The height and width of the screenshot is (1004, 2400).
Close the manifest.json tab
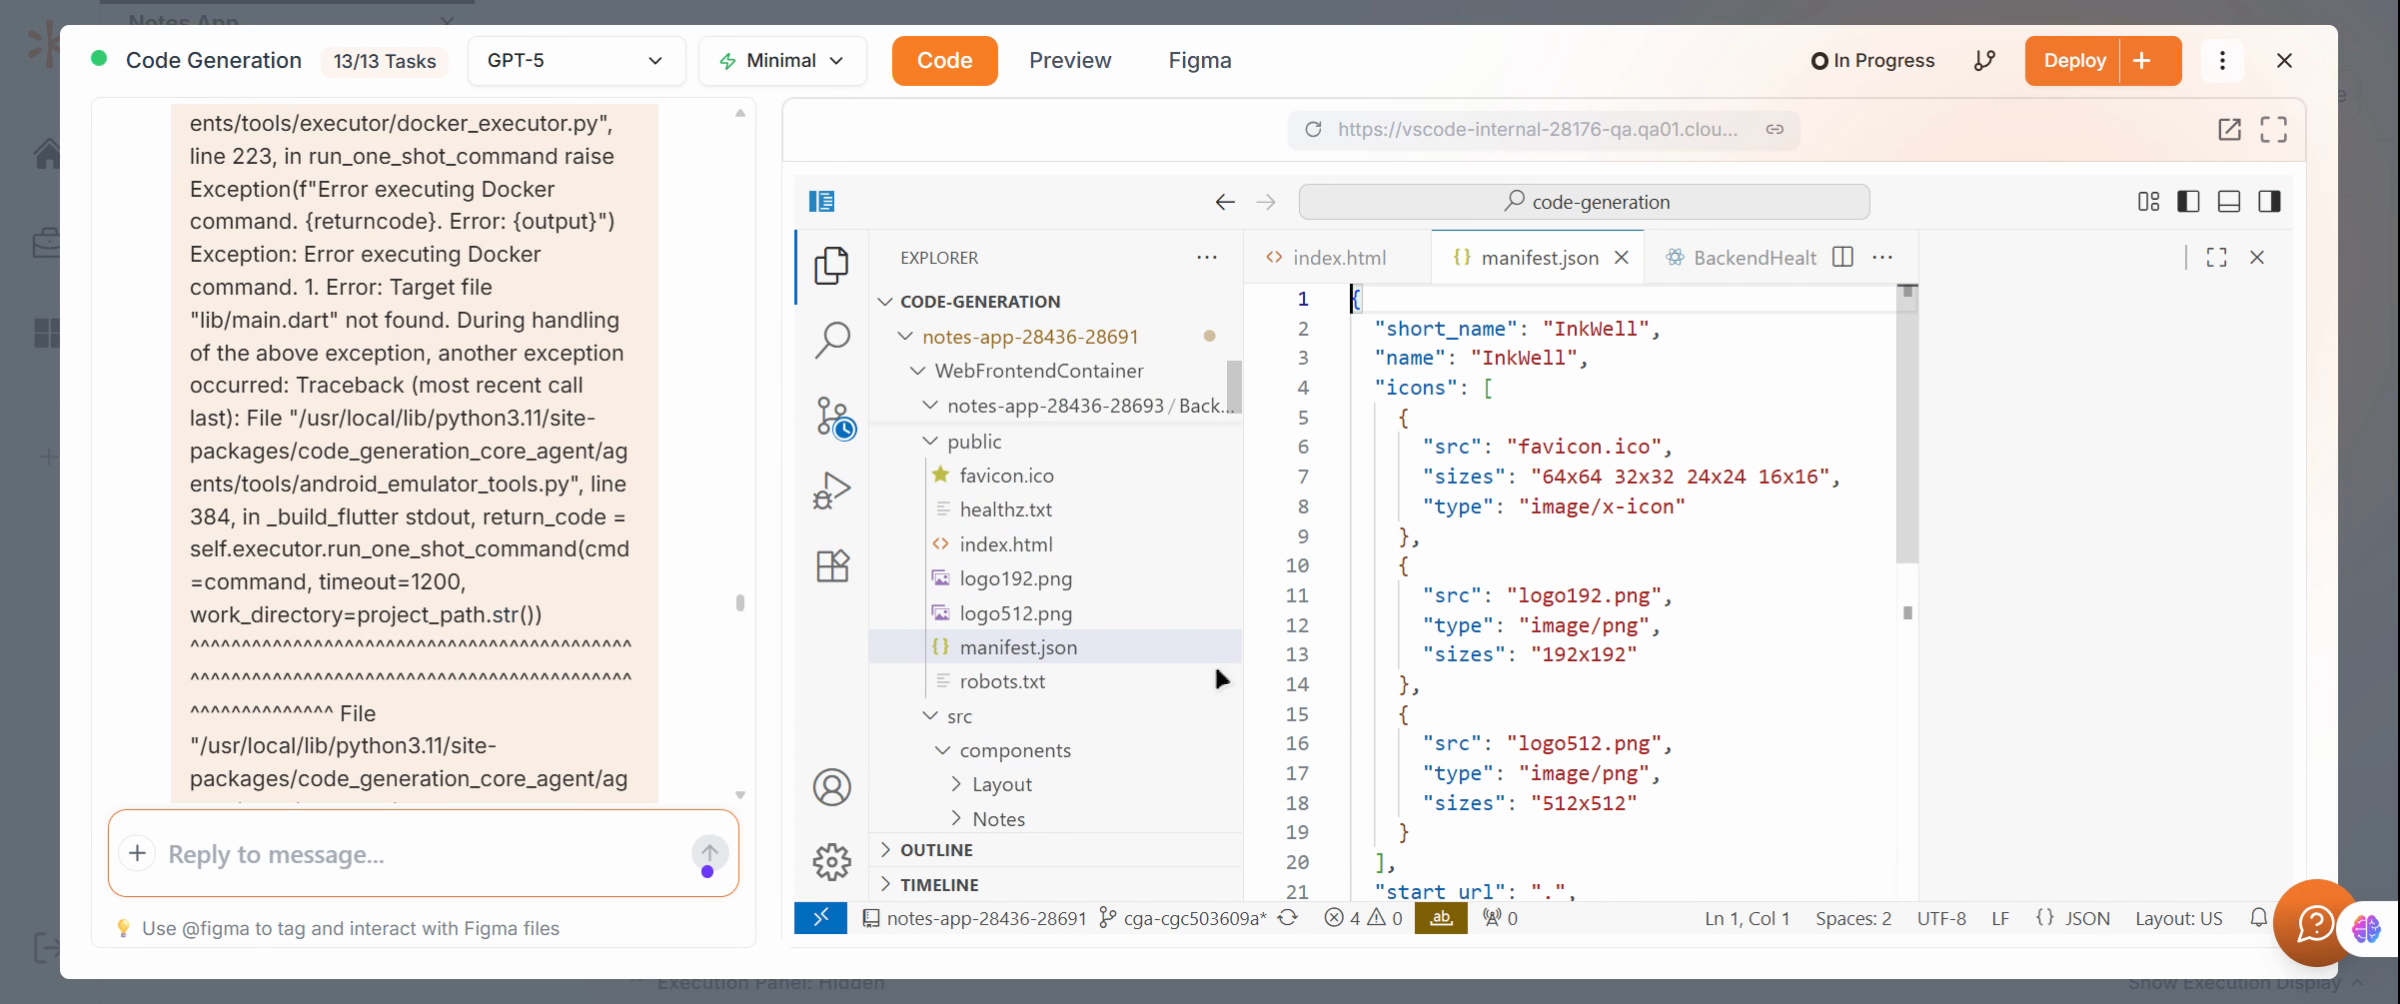tap(1621, 257)
